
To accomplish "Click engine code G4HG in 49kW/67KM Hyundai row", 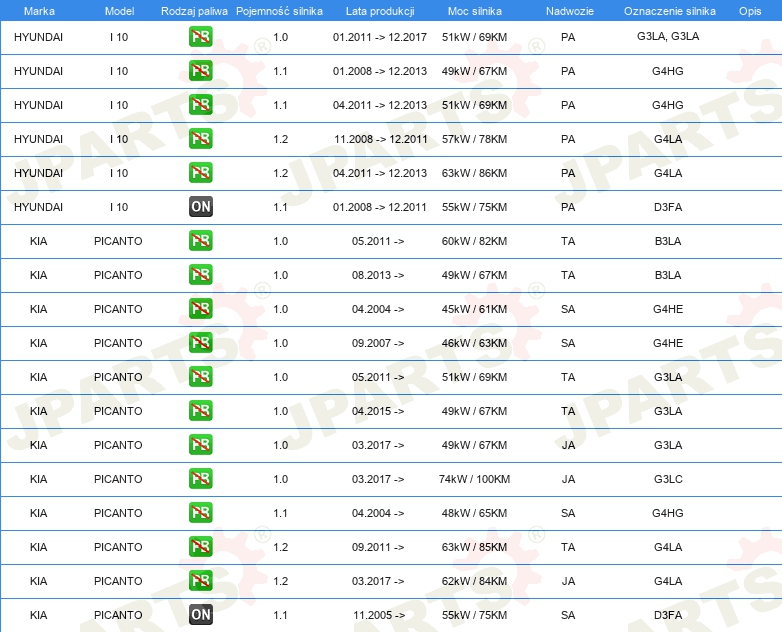I will click(x=668, y=71).
